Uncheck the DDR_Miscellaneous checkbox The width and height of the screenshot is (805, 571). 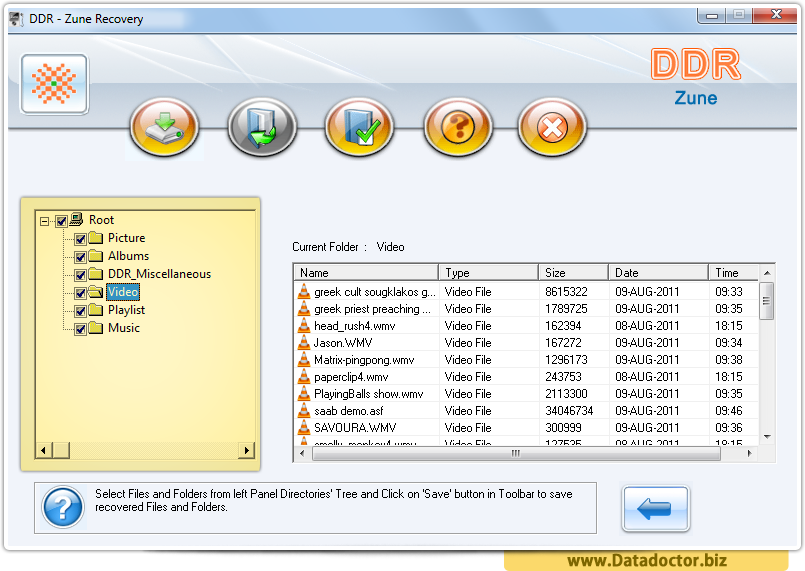pyautogui.click(x=80, y=275)
